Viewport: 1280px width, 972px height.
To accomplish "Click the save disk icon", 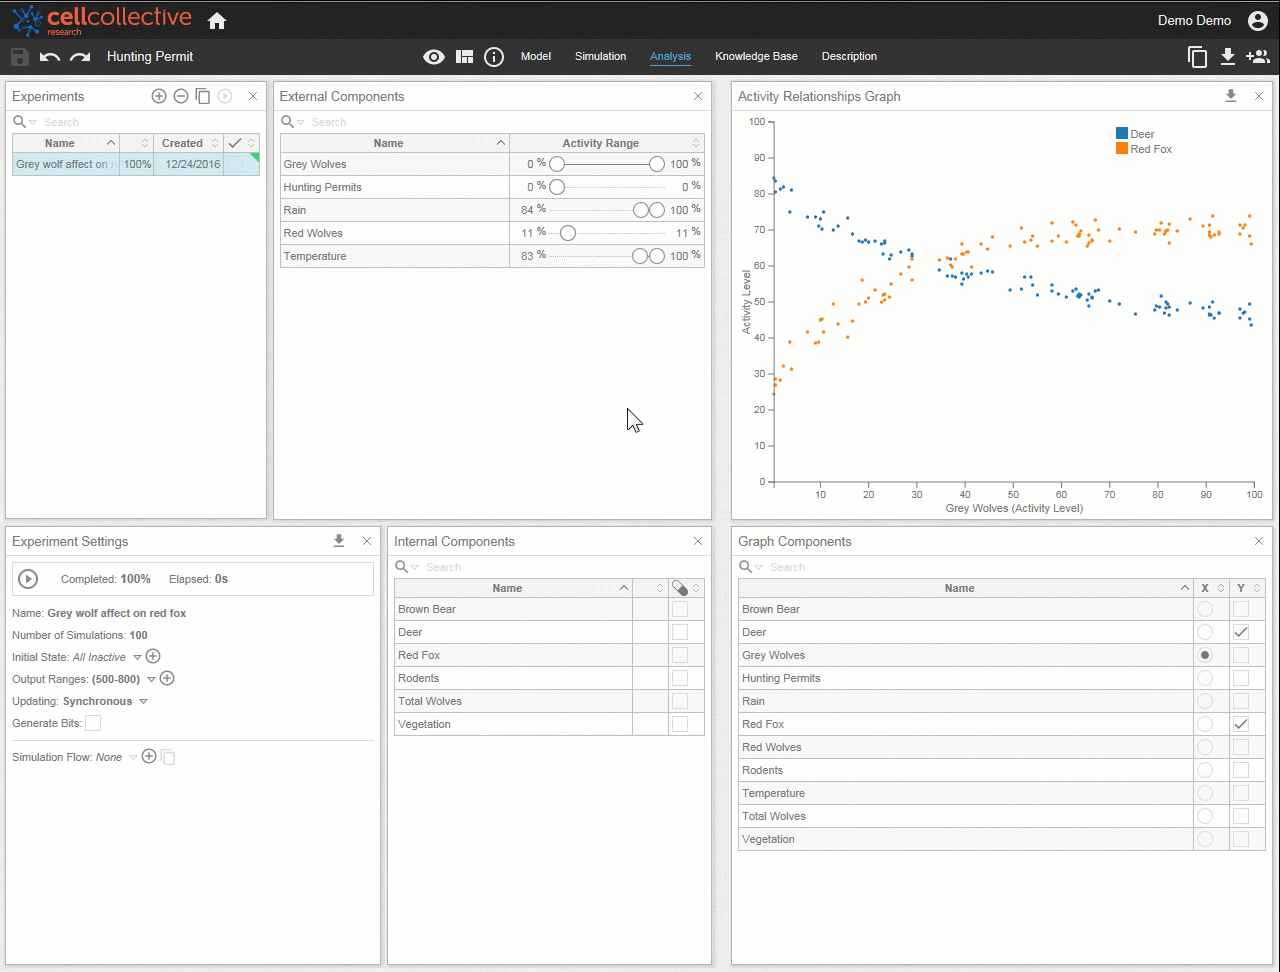I will [19, 57].
